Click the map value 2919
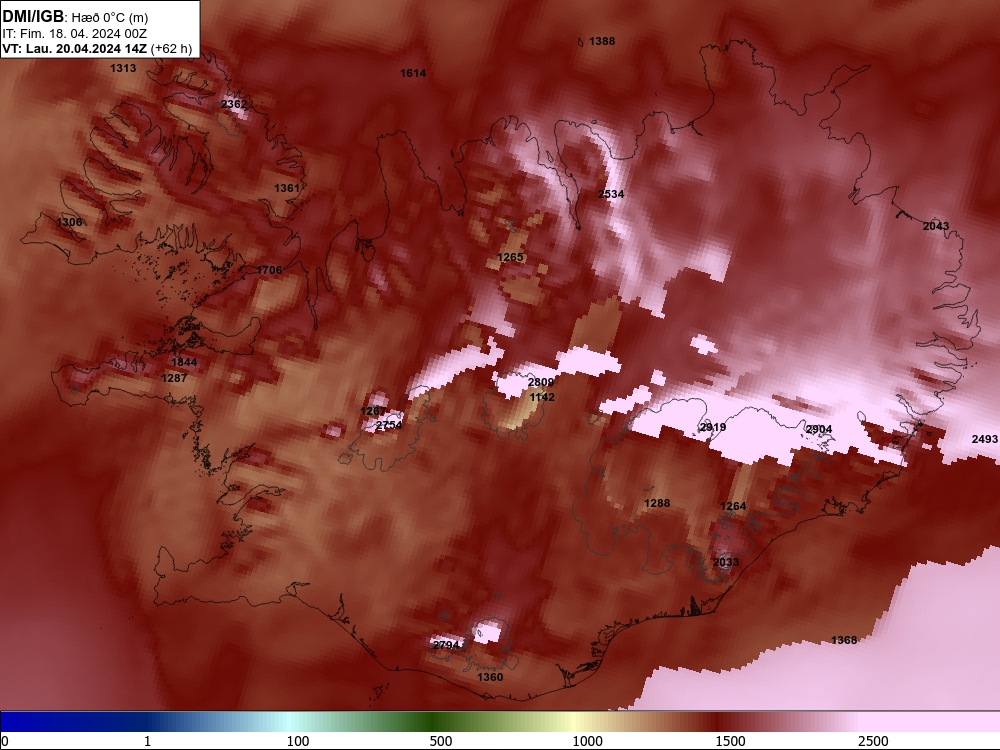 (713, 427)
